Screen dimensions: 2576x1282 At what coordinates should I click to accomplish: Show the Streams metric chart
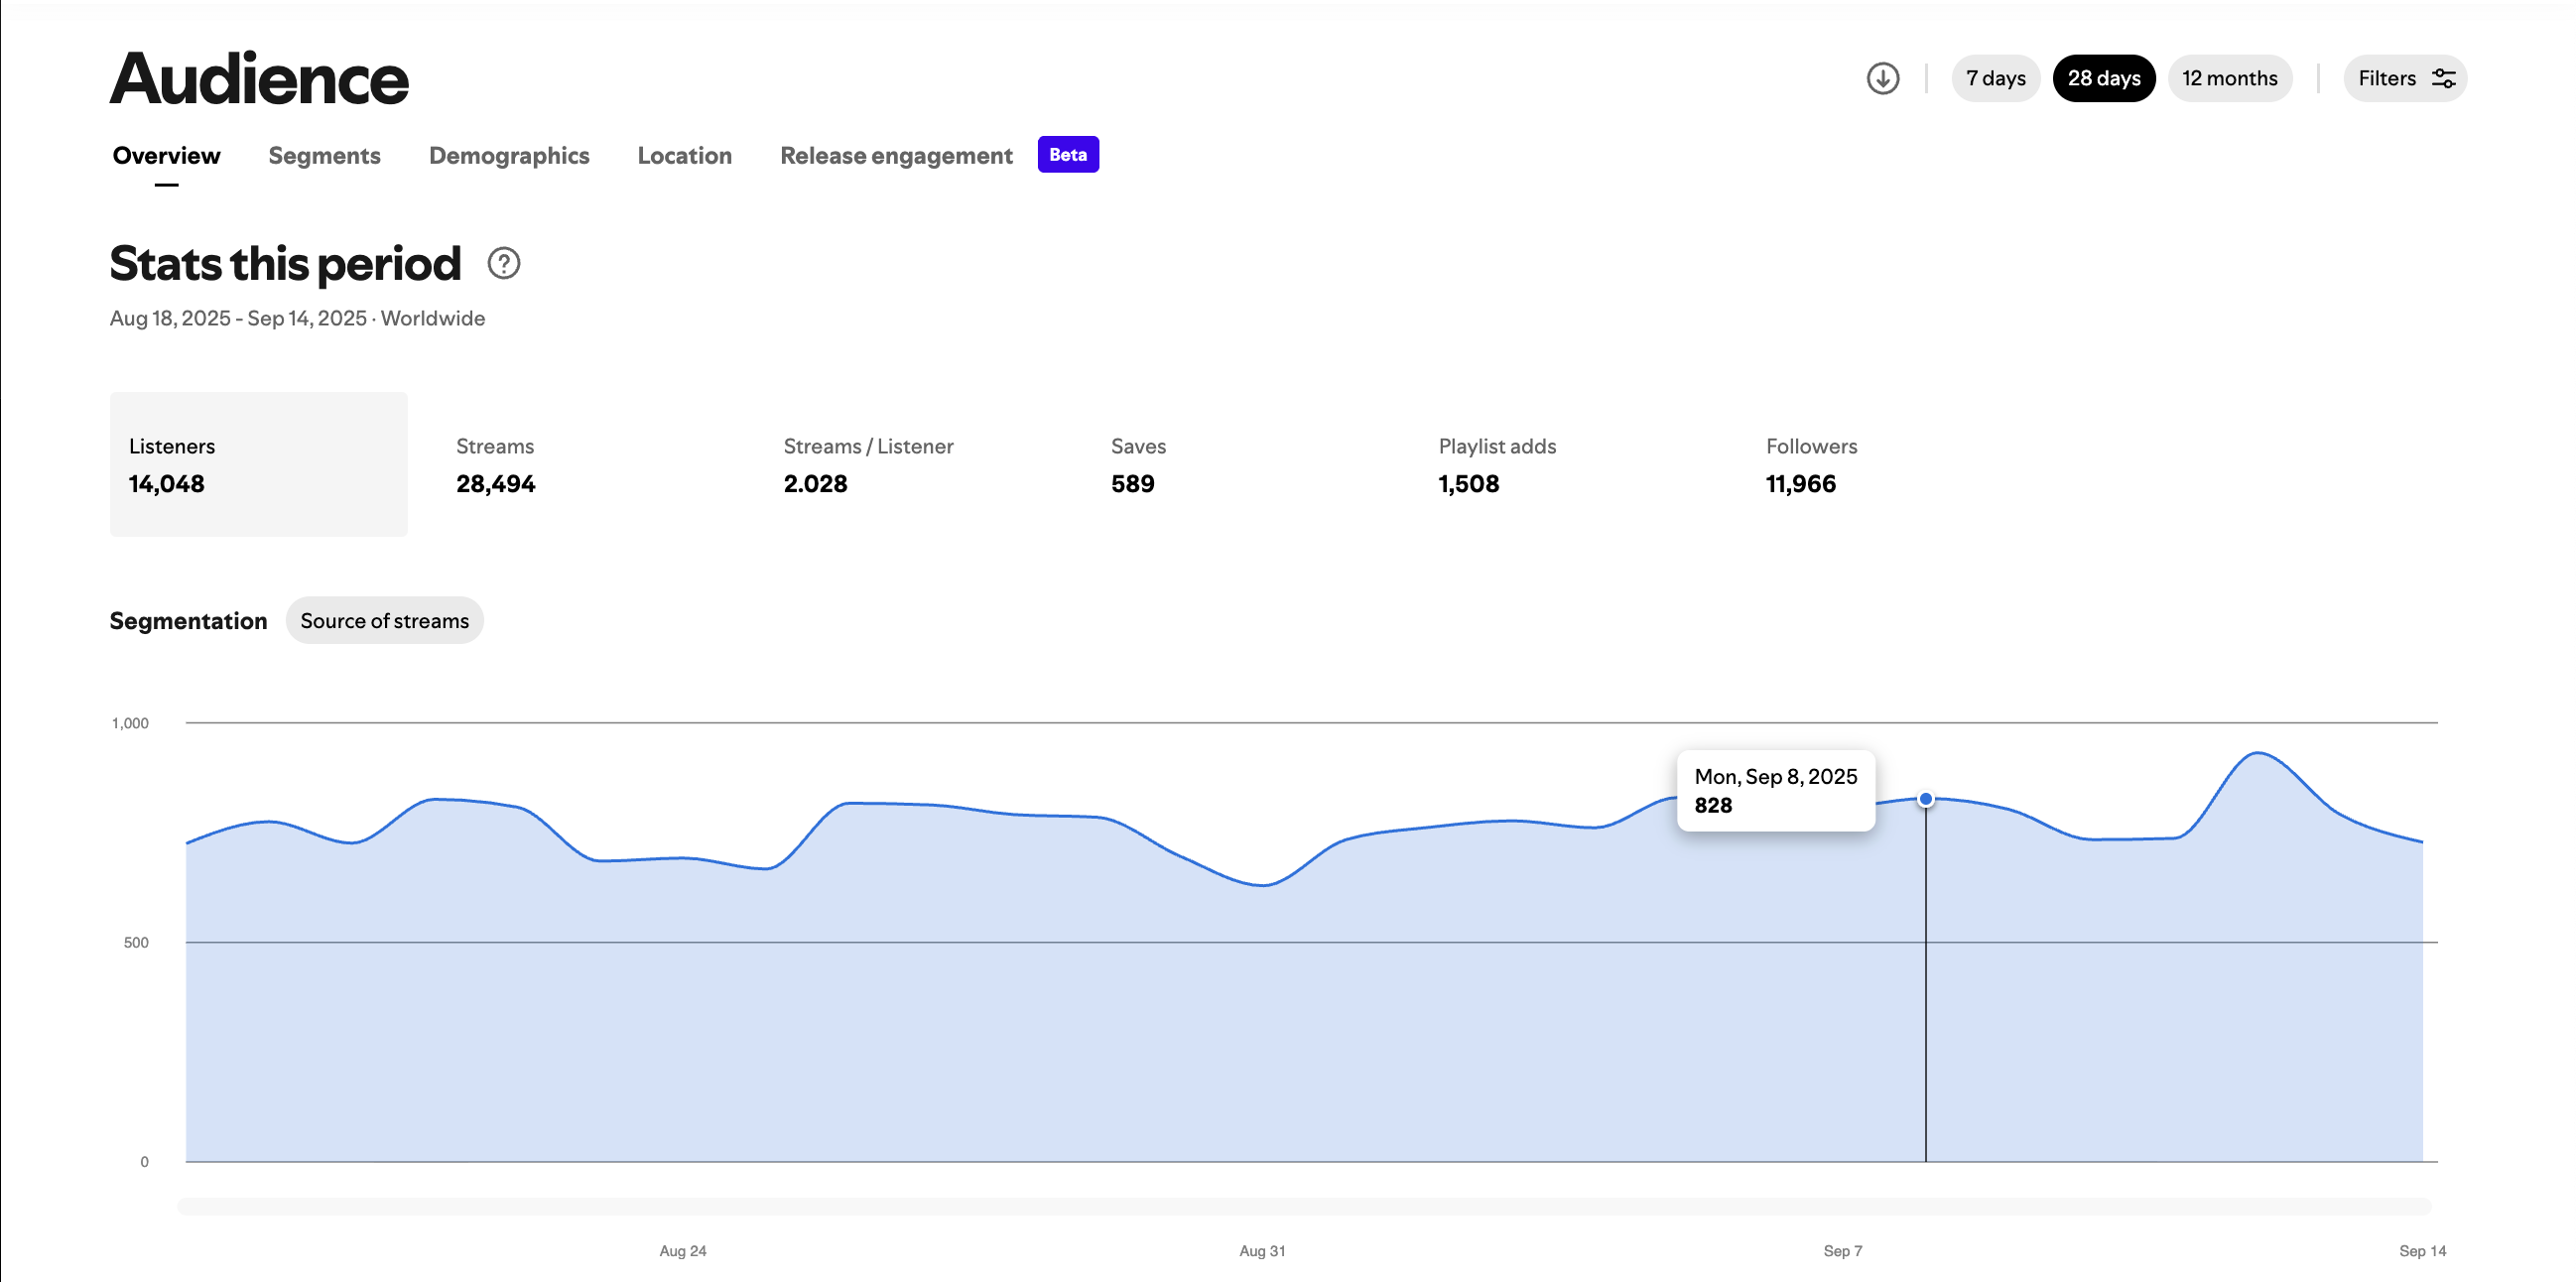(495, 465)
